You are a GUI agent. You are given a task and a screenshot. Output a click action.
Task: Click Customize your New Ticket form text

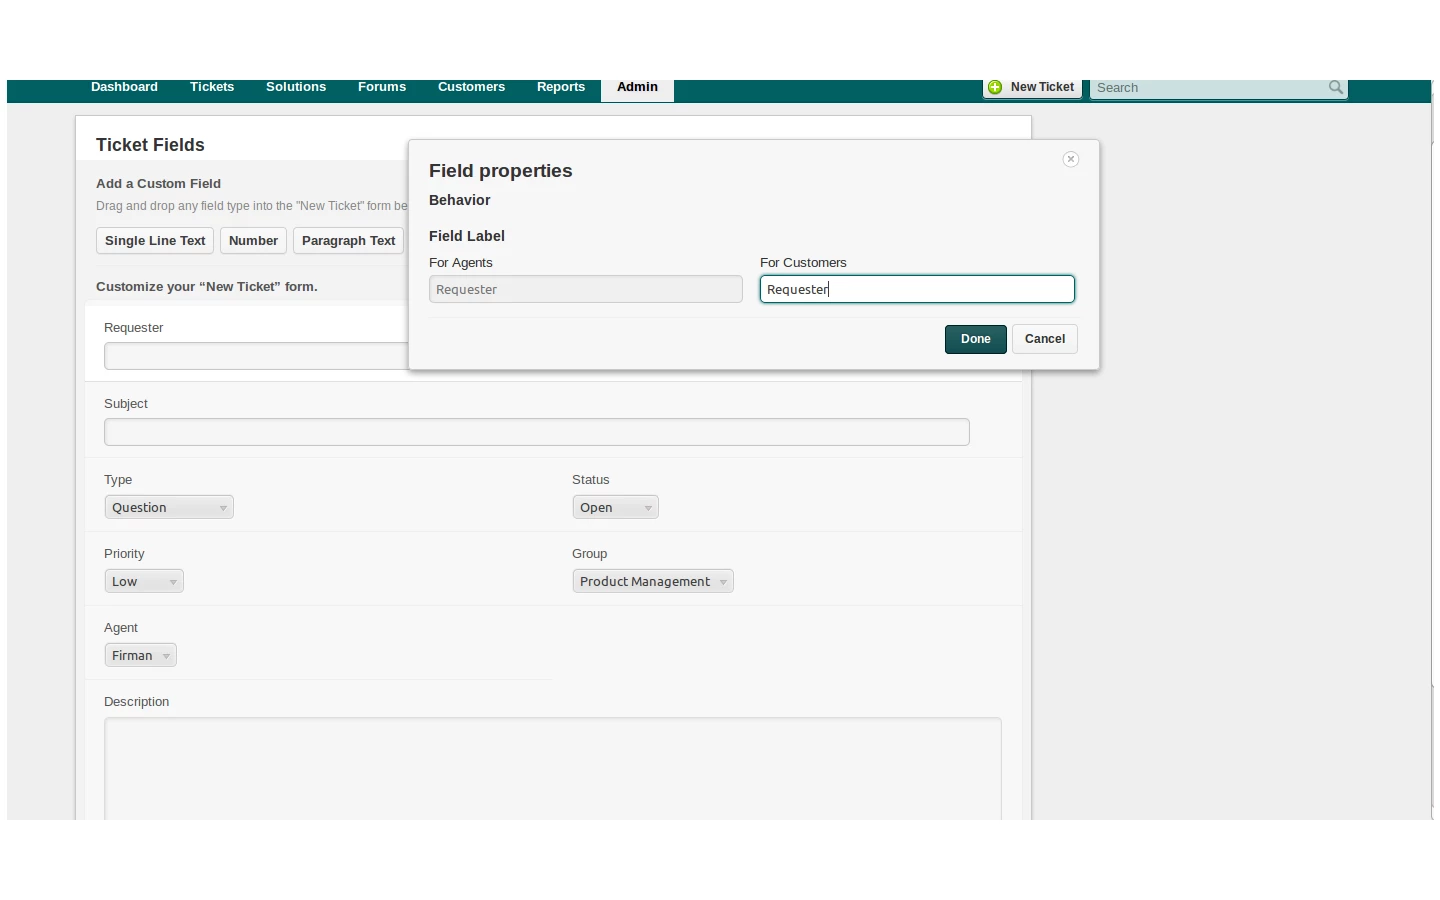pyautogui.click(x=207, y=287)
